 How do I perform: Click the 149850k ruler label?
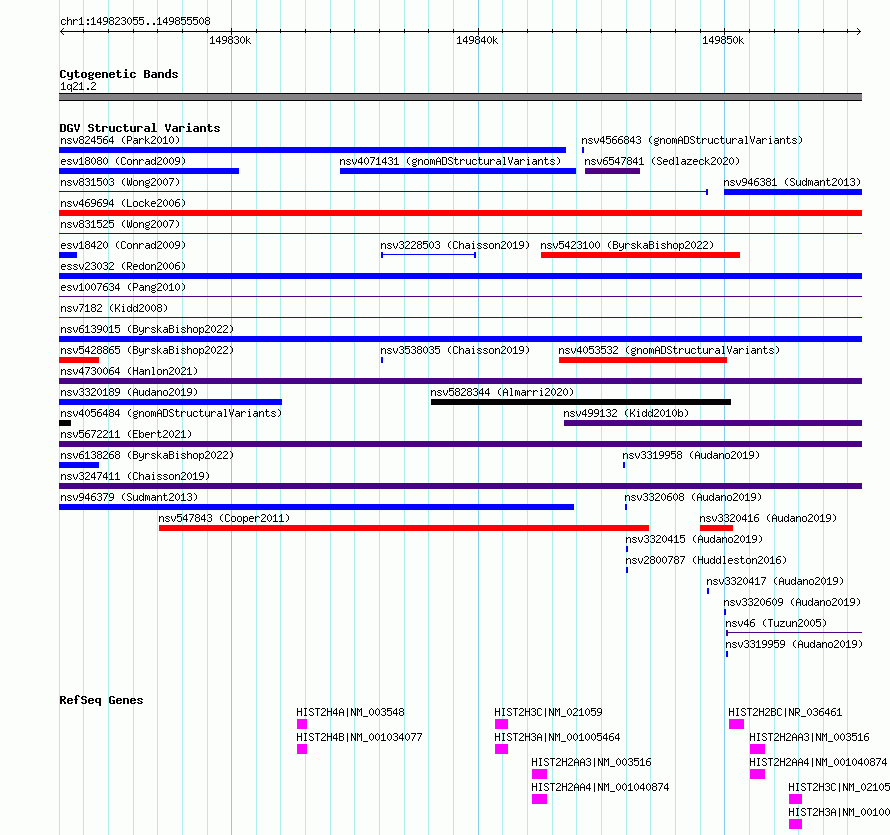coord(723,40)
